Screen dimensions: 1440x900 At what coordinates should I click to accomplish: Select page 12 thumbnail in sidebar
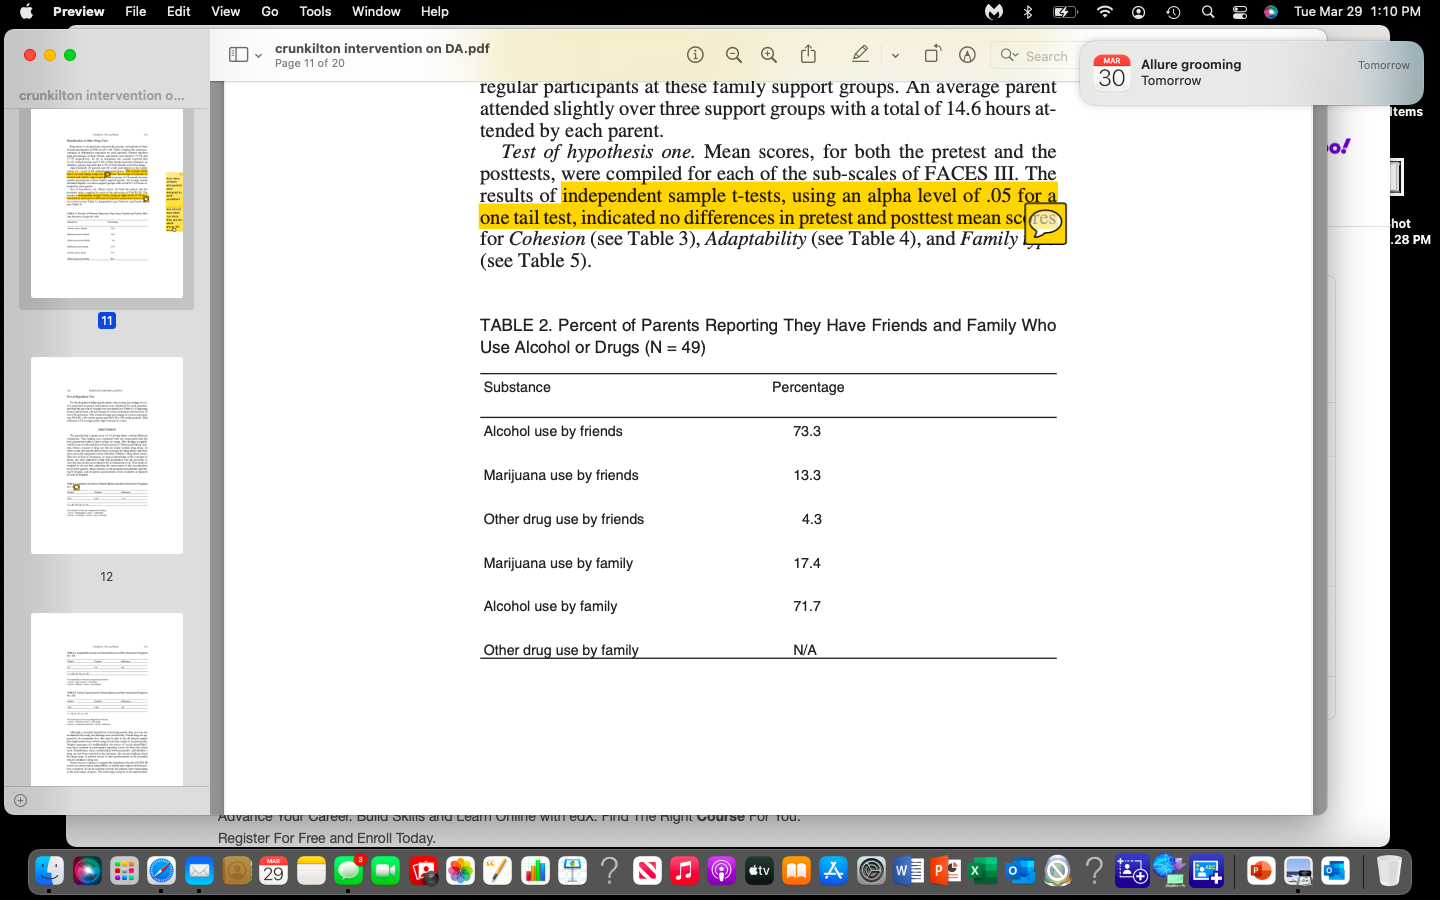click(106, 455)
